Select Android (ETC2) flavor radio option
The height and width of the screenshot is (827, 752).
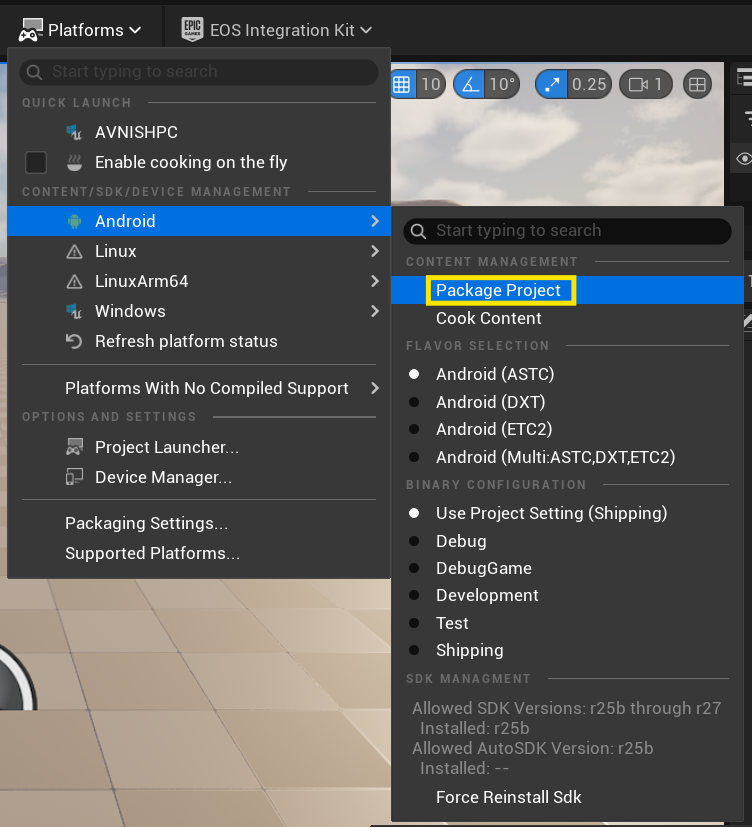[415, 429]
